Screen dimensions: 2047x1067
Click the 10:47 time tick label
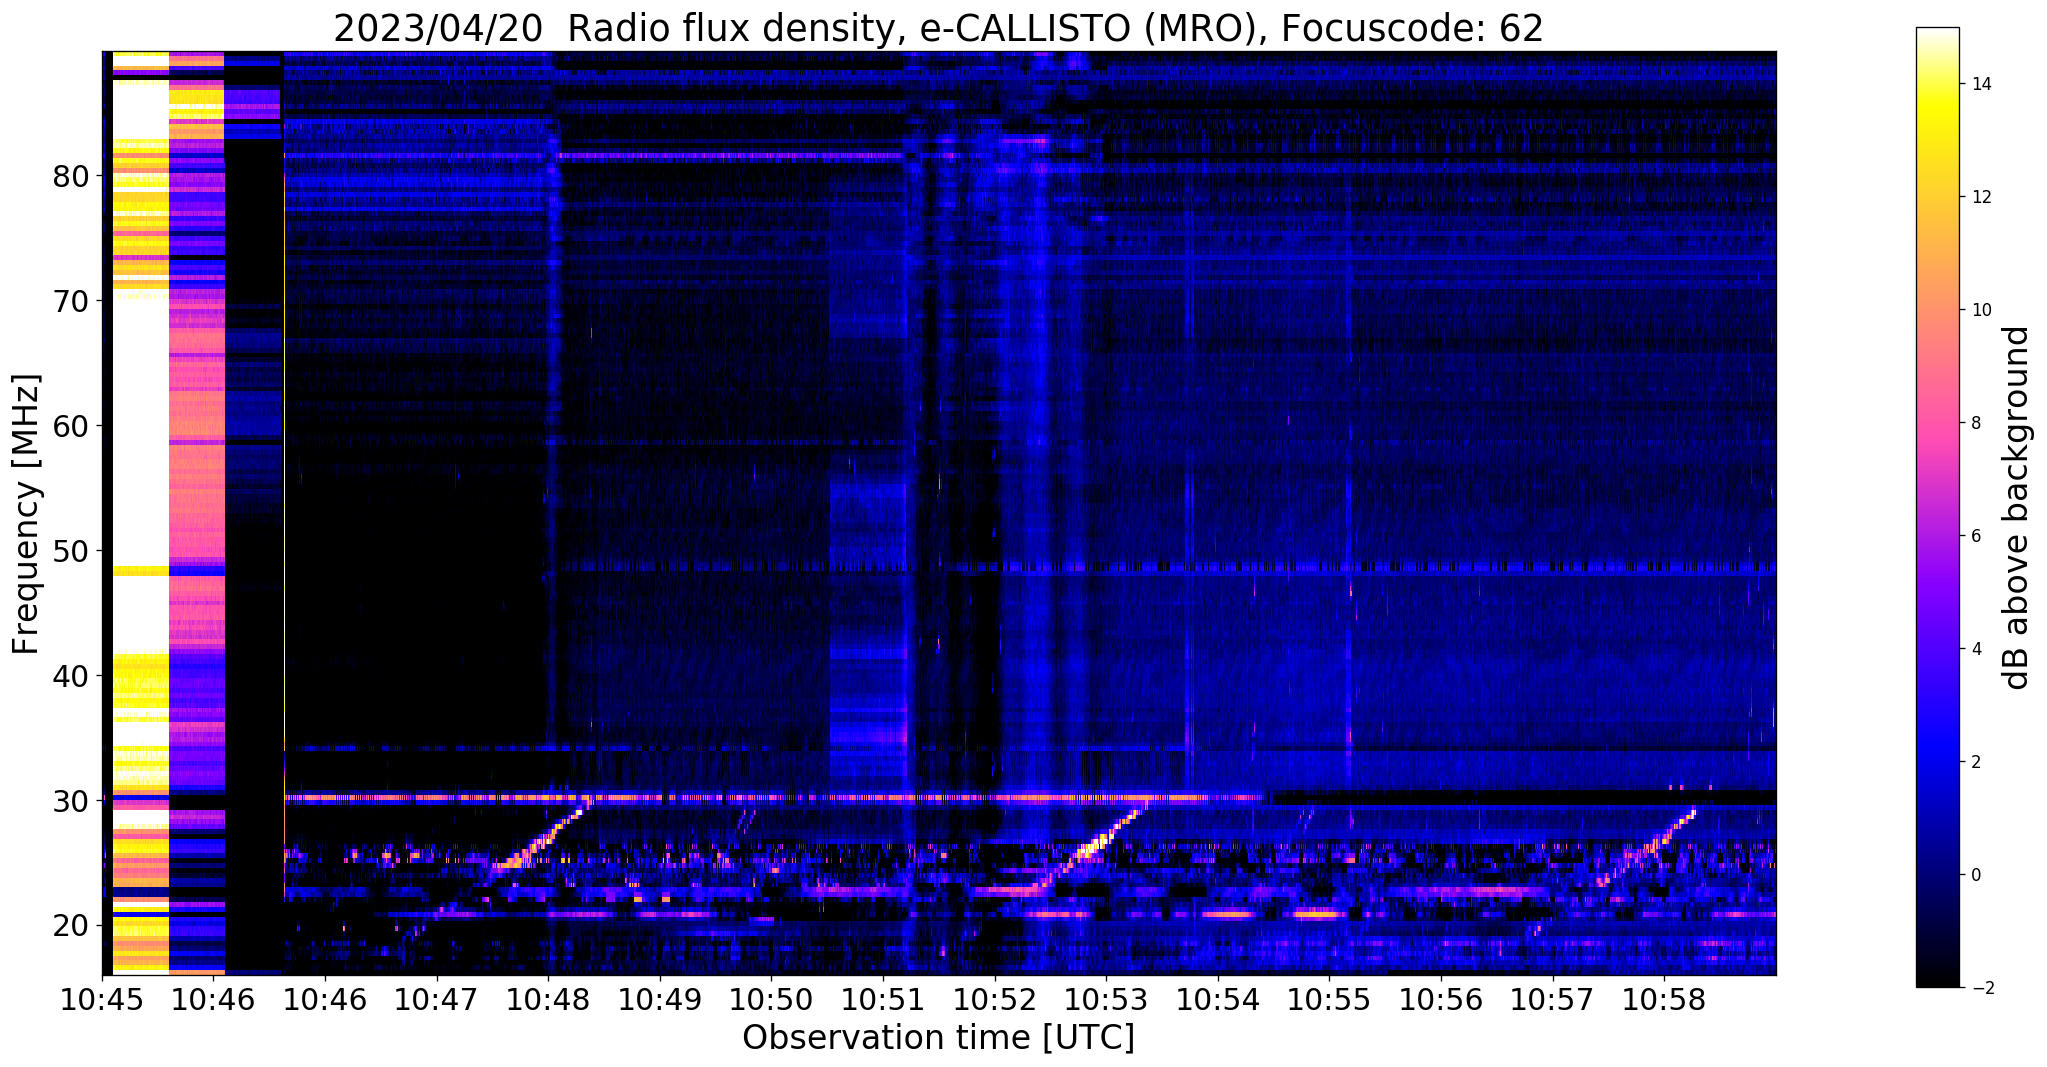[x=436, y=999]
